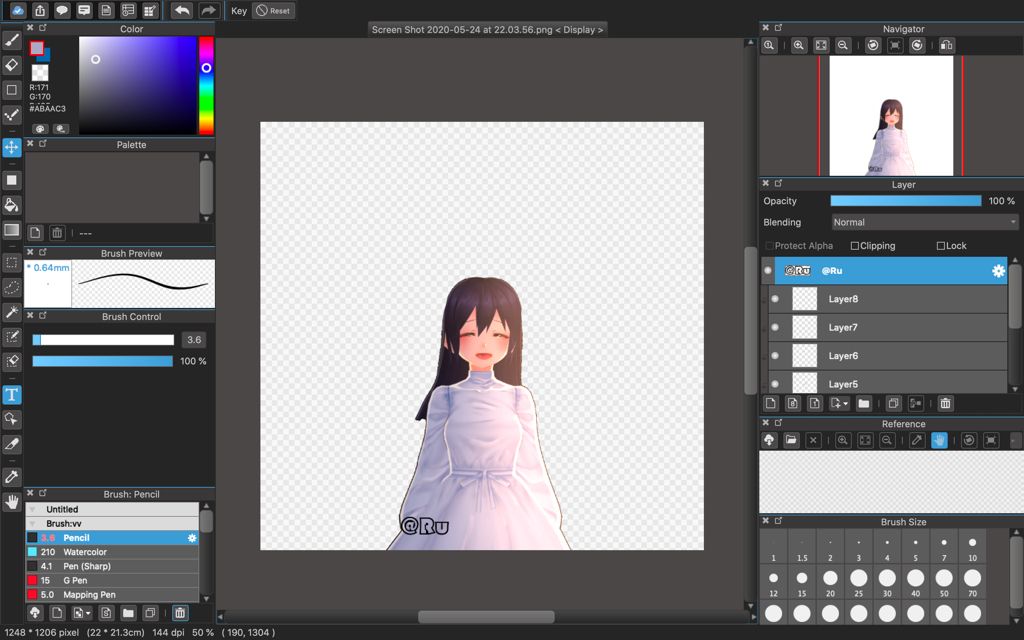Image resolution: width=1024 pixels, height=640 pixels.
Task: Select the Operation tool
Action: (x=12, y=419)
